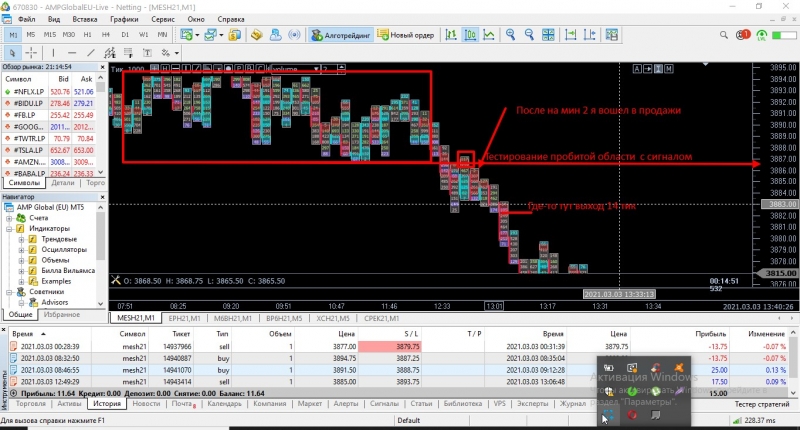Image resolution: width=800 pixels, height=430 pixels.
Task: Switch to the Новости tab
Action: pos(146,403)
